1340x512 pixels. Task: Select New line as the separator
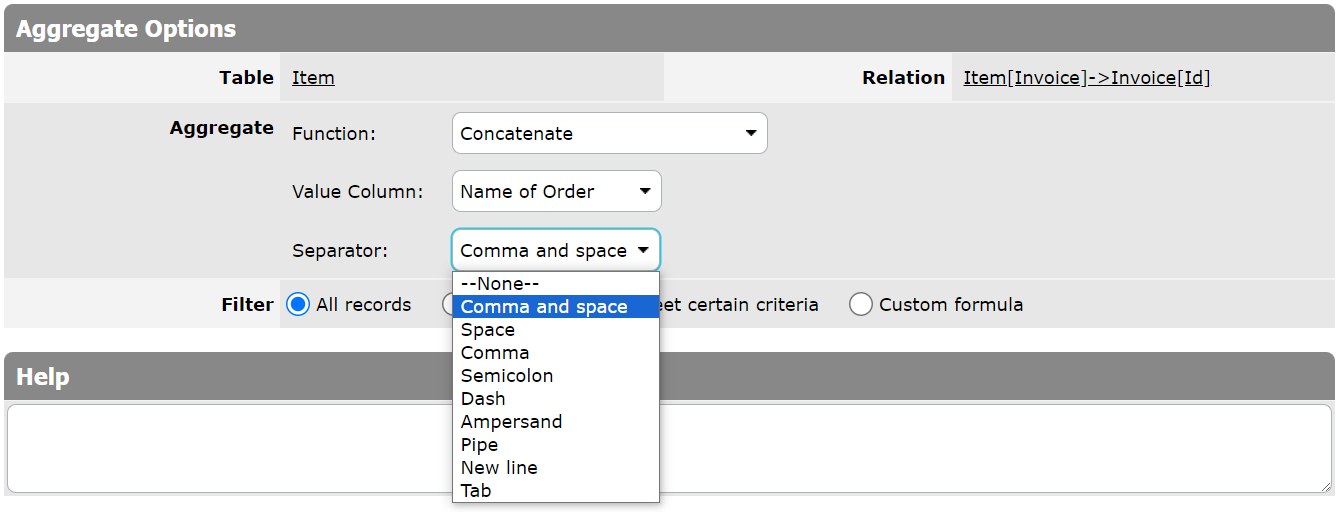pos(556,468)
